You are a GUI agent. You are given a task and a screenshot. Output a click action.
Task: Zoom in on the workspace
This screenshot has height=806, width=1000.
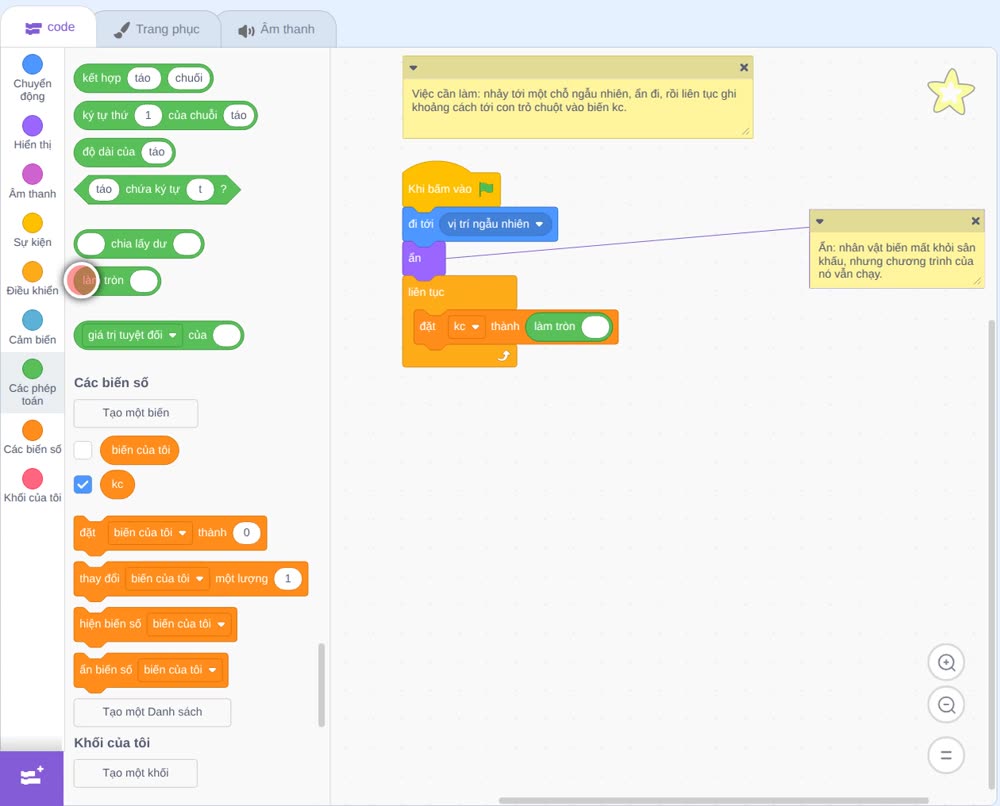[946, 663]
